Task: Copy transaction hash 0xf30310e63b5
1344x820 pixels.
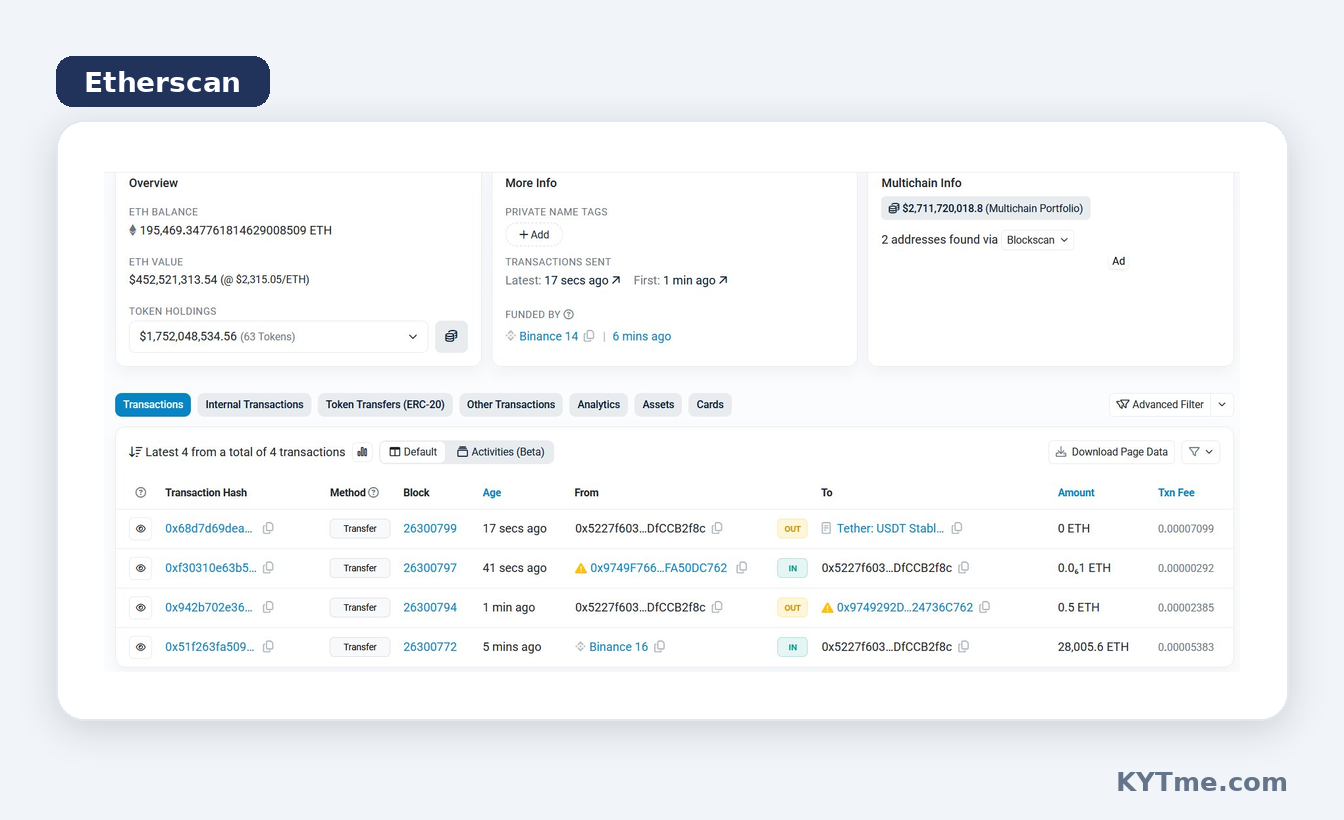Action: (268, 568)
